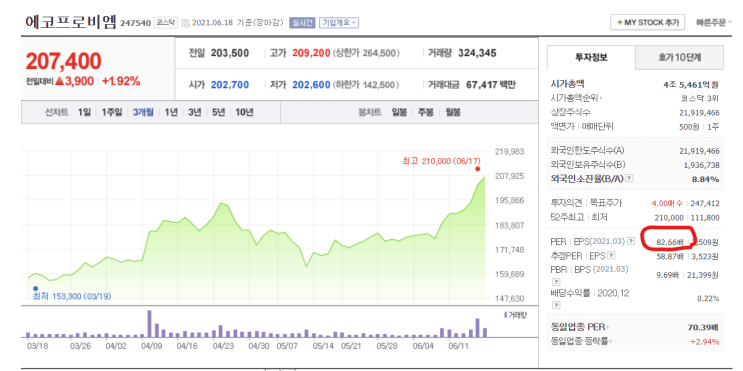This screenshot has height=371, width=743.
Task: Click the help icon beside PER EPS(2021.03)
Action: [x=631, y=241]
